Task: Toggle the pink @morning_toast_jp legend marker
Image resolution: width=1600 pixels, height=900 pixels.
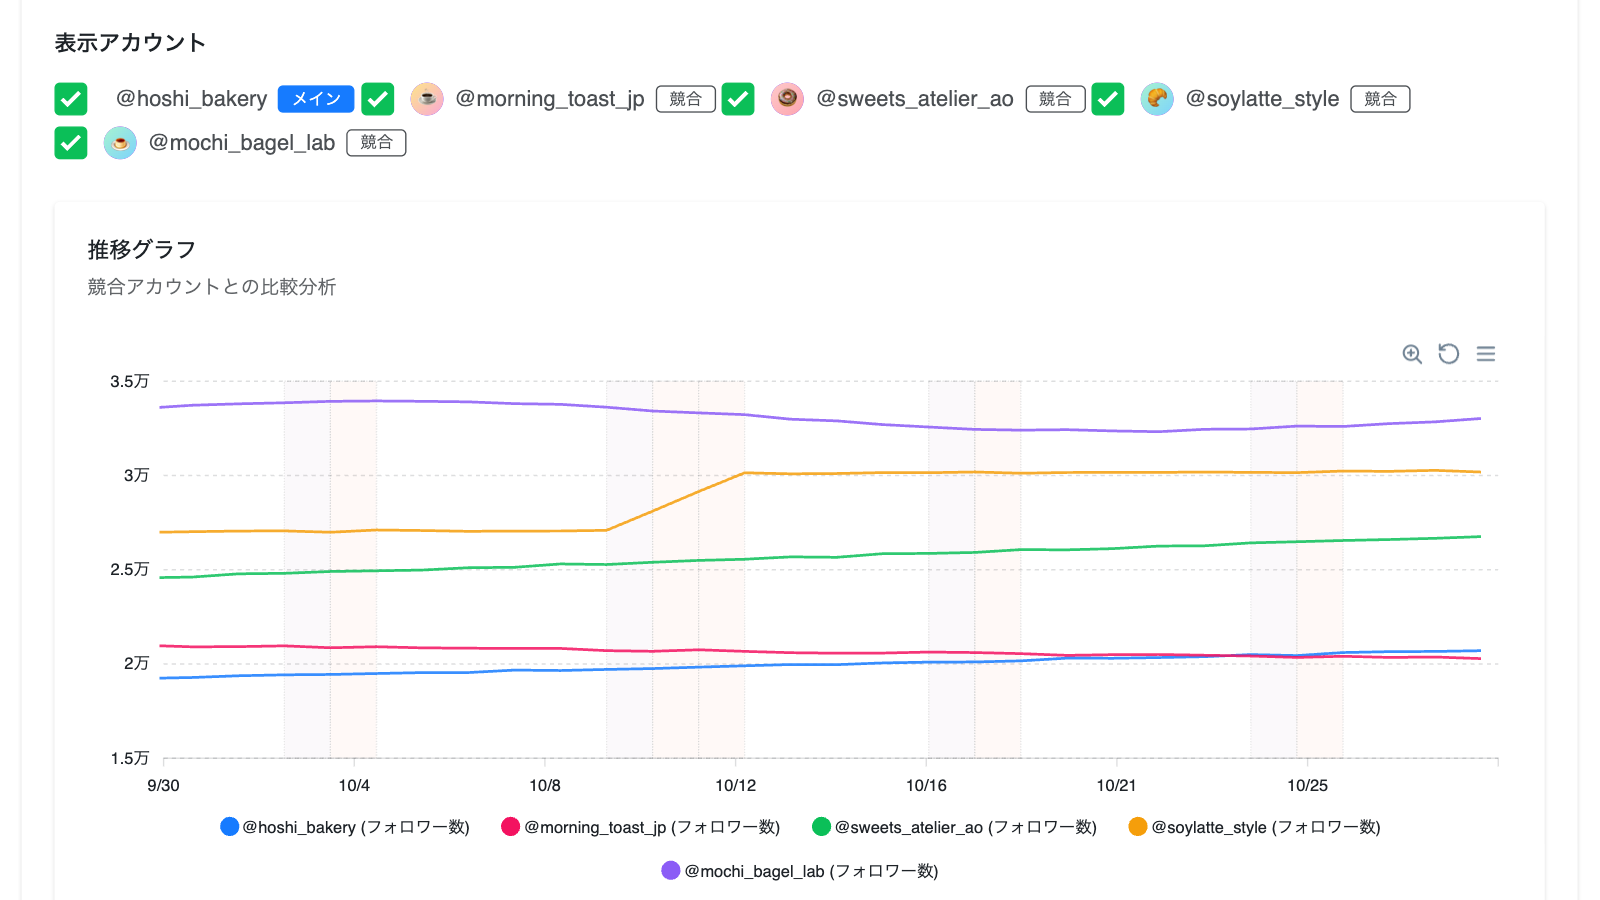Action: [511, 826]
